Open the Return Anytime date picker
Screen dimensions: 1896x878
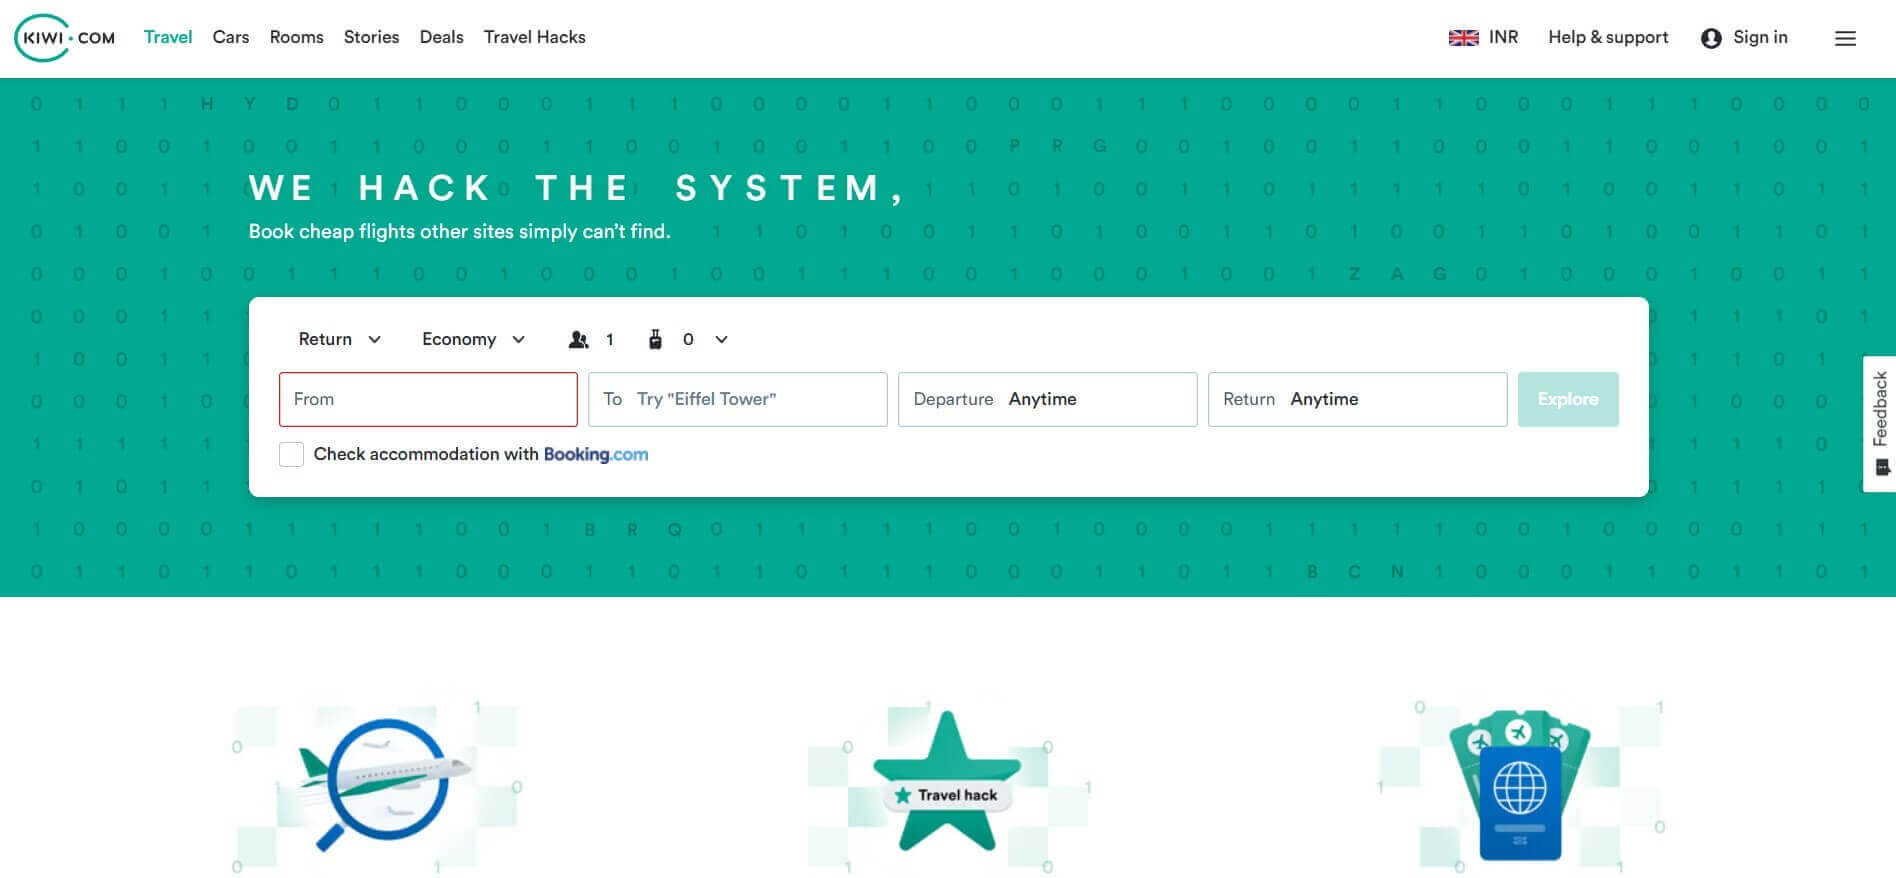tap(1357, 400)
